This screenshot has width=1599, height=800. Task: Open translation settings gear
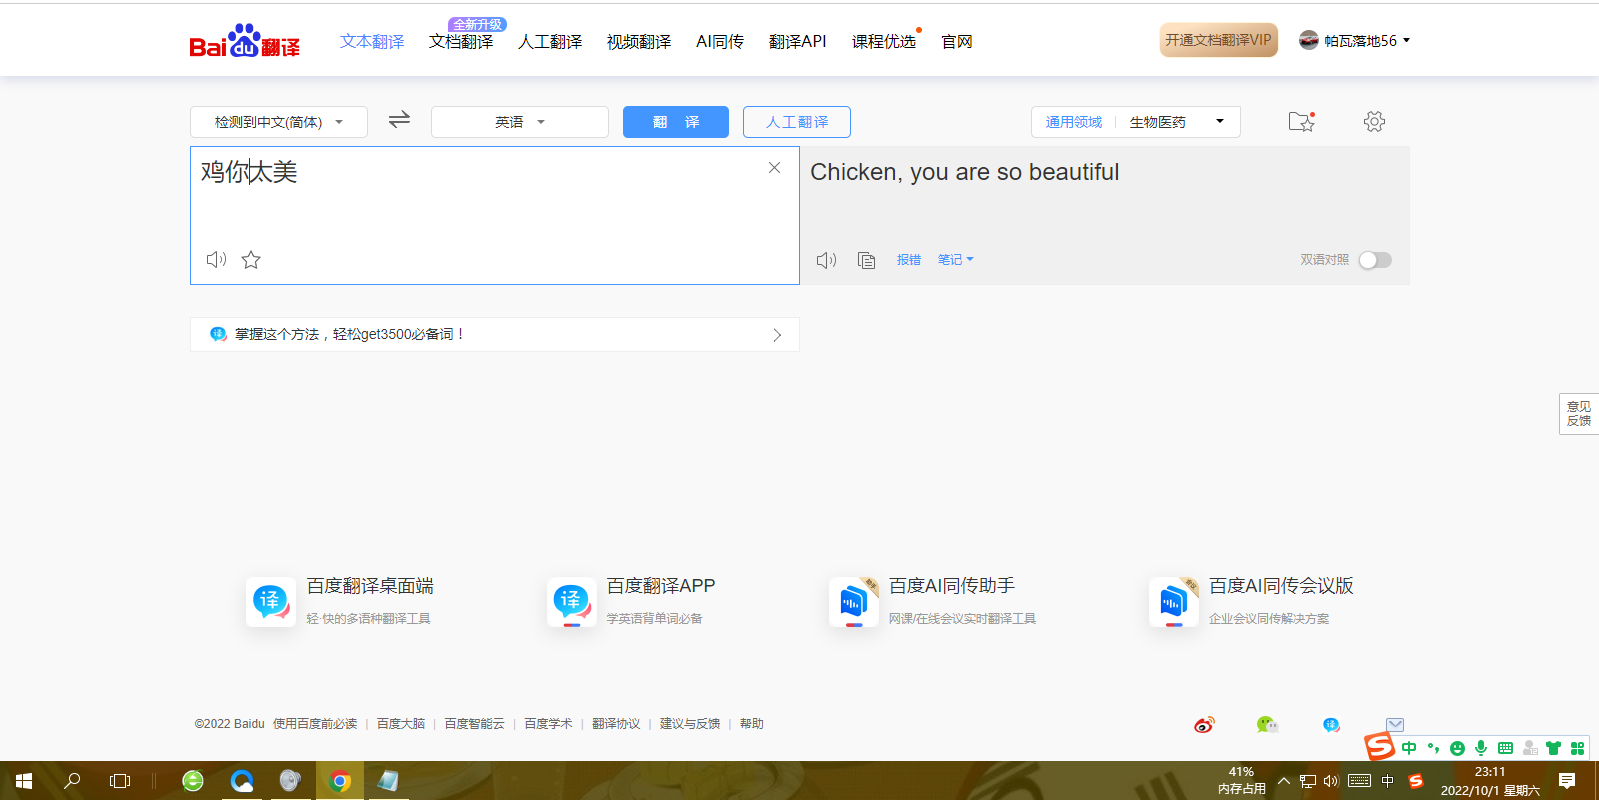[1374, 121]
